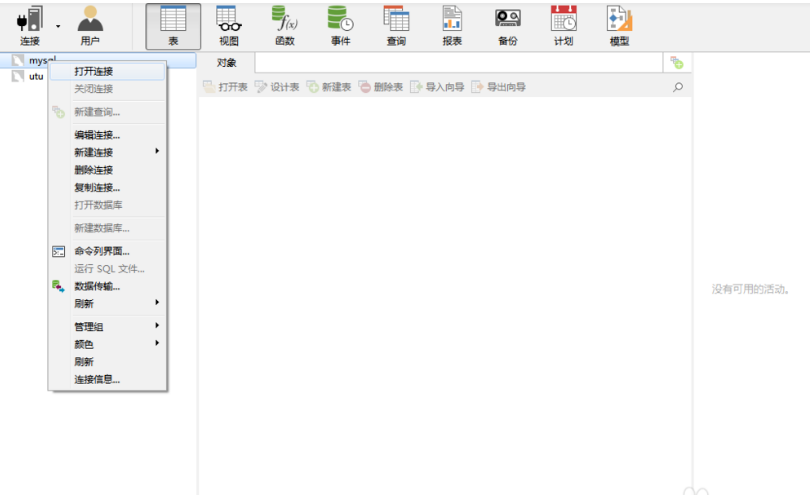This screenshot has width=810, height=495.
Task: Open the 新建连接 submenu entry
Action: pos(107,152)
